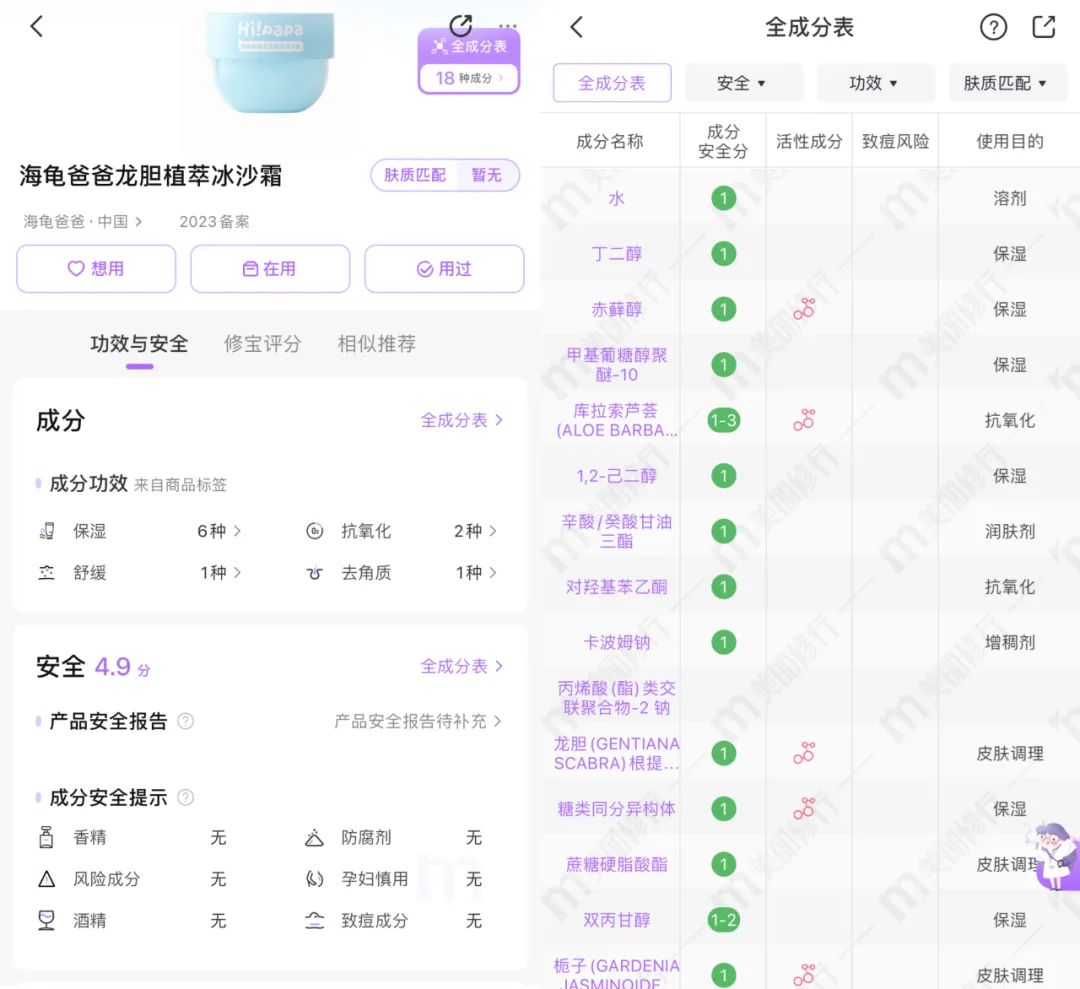Viewport: 1080px width, 989px height.
Task: Tap the 抗氧化 efficacy icon
Action: coord(314,531)
